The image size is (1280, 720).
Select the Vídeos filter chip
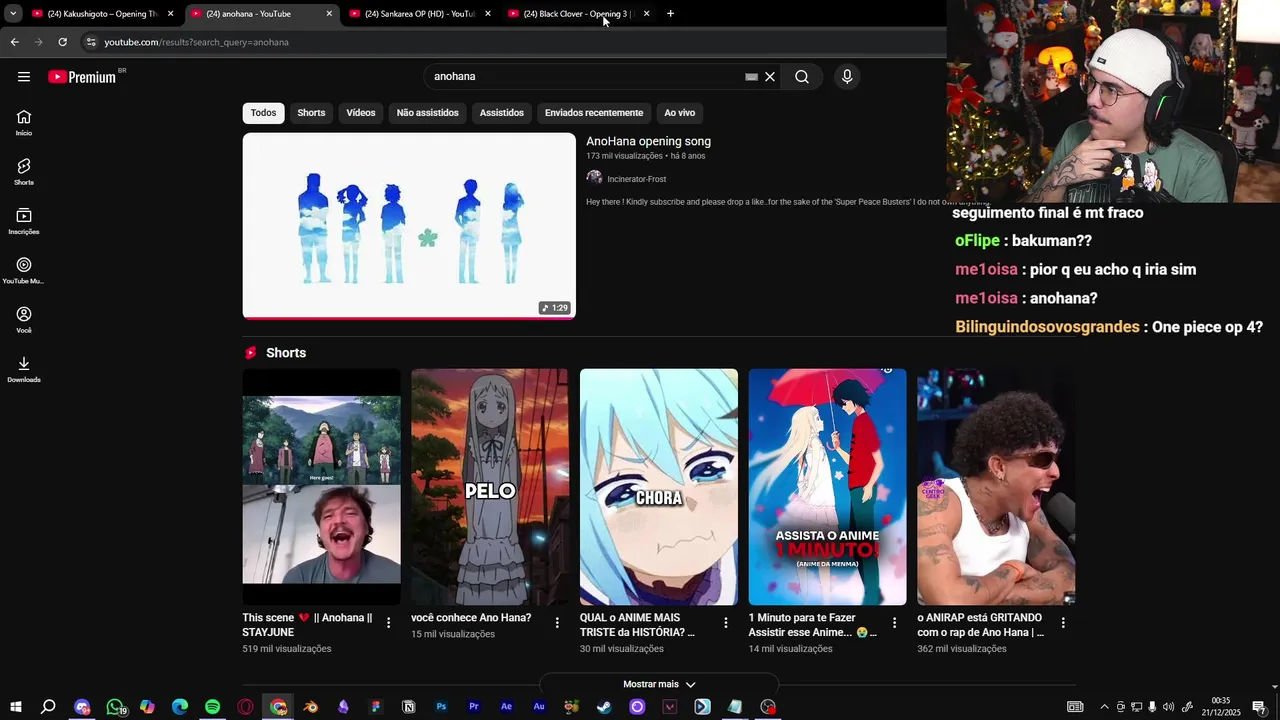point(361,113)
